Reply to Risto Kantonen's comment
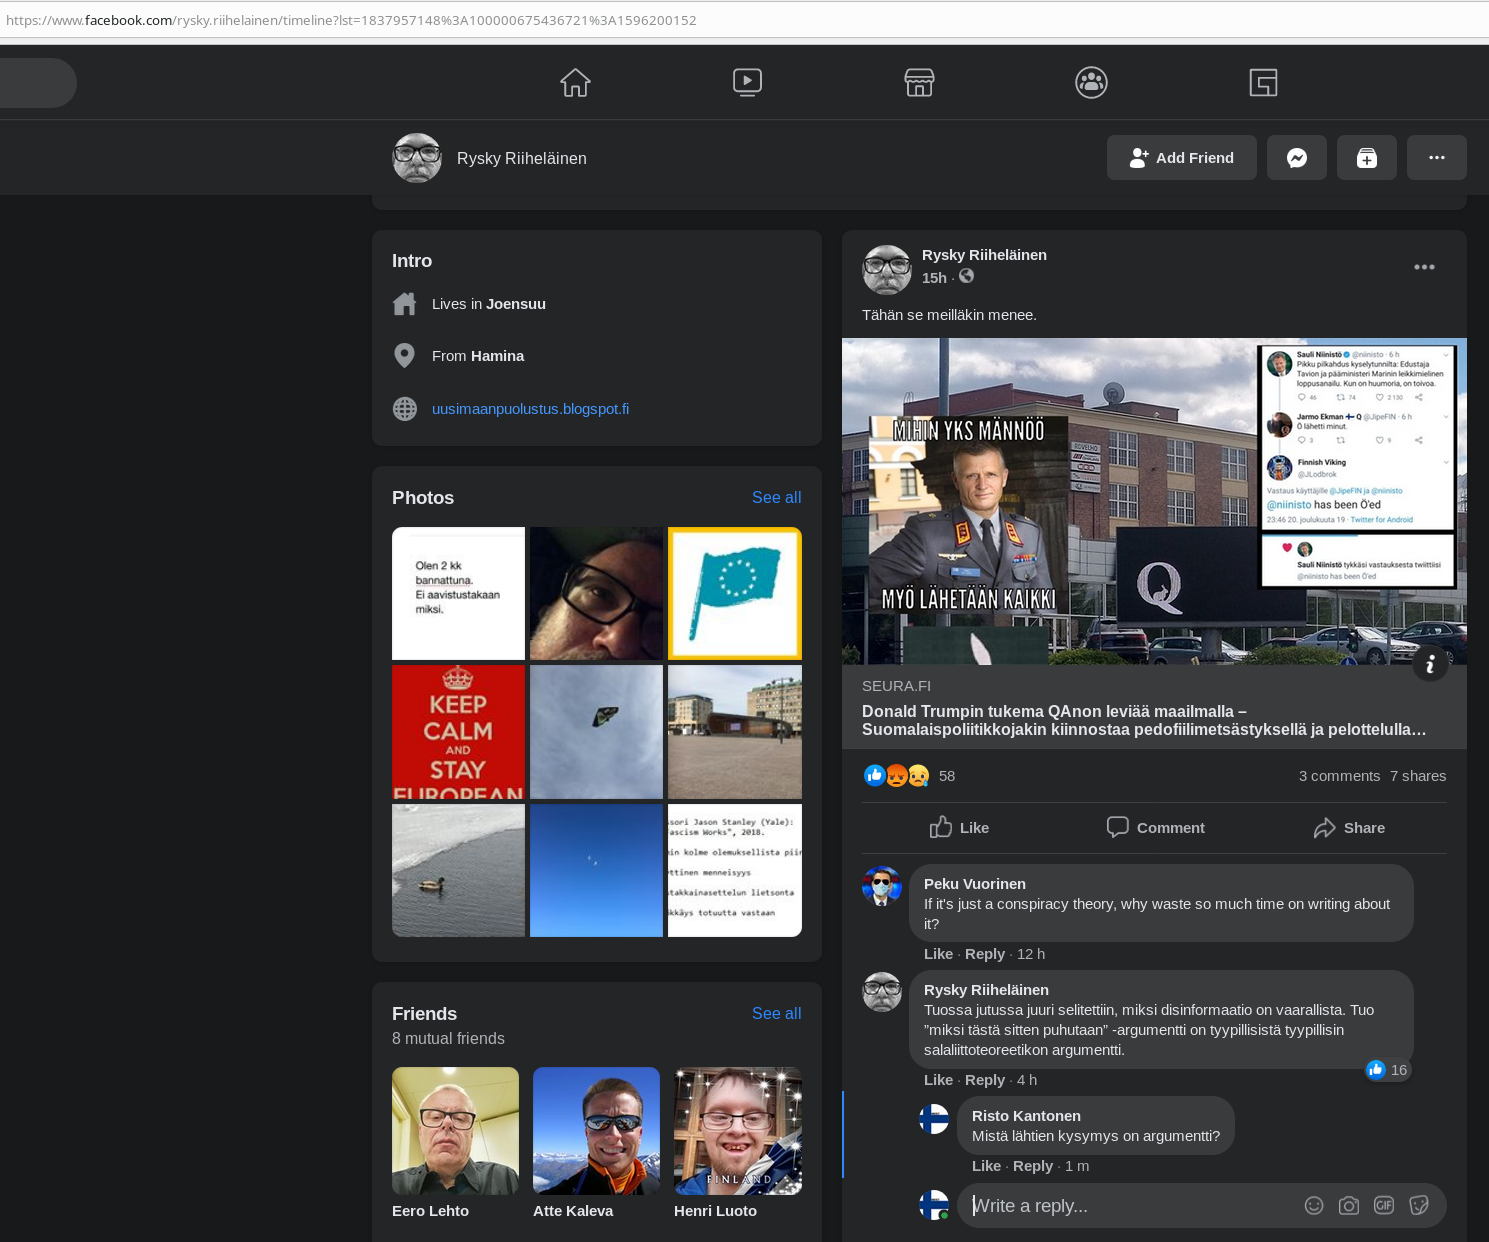 (1033, 1166)
